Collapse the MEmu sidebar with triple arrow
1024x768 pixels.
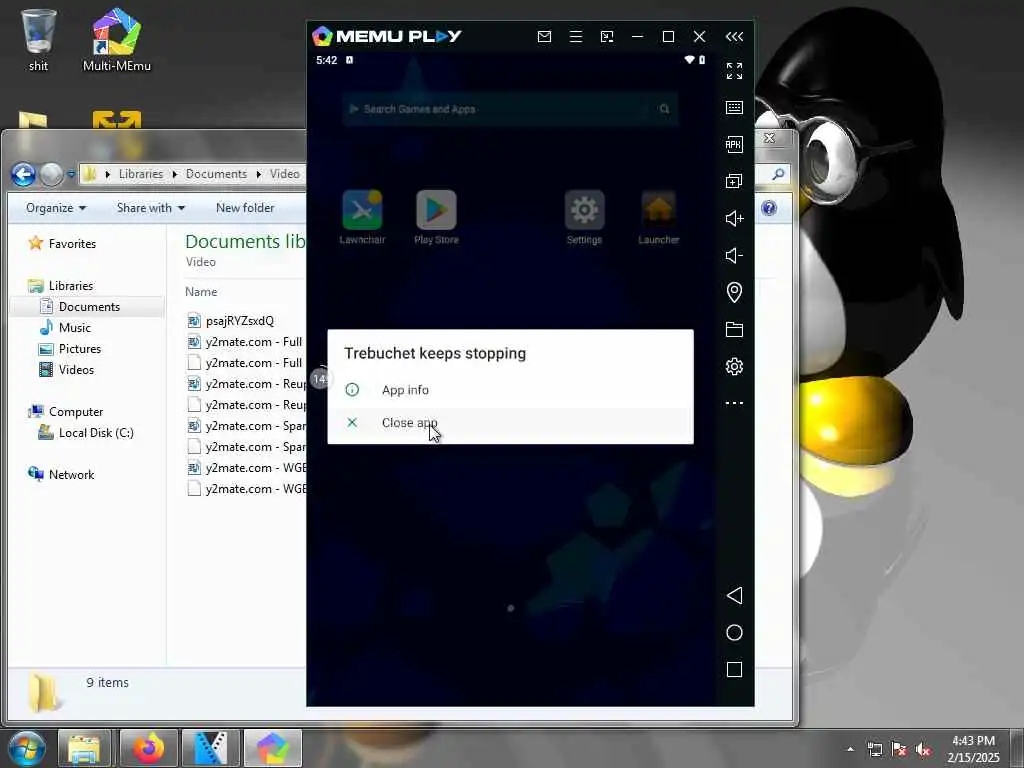(734, 37)
